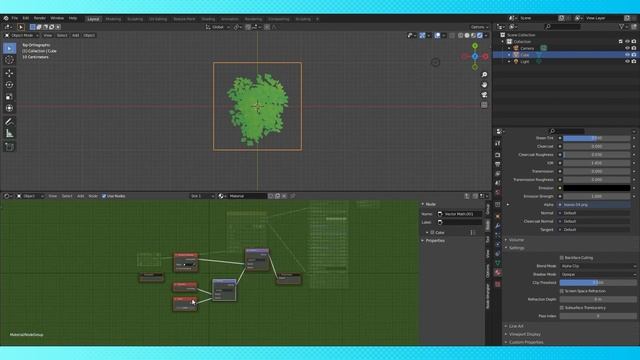
Task: Open the node editor Node menu
Action: [93, 196]
